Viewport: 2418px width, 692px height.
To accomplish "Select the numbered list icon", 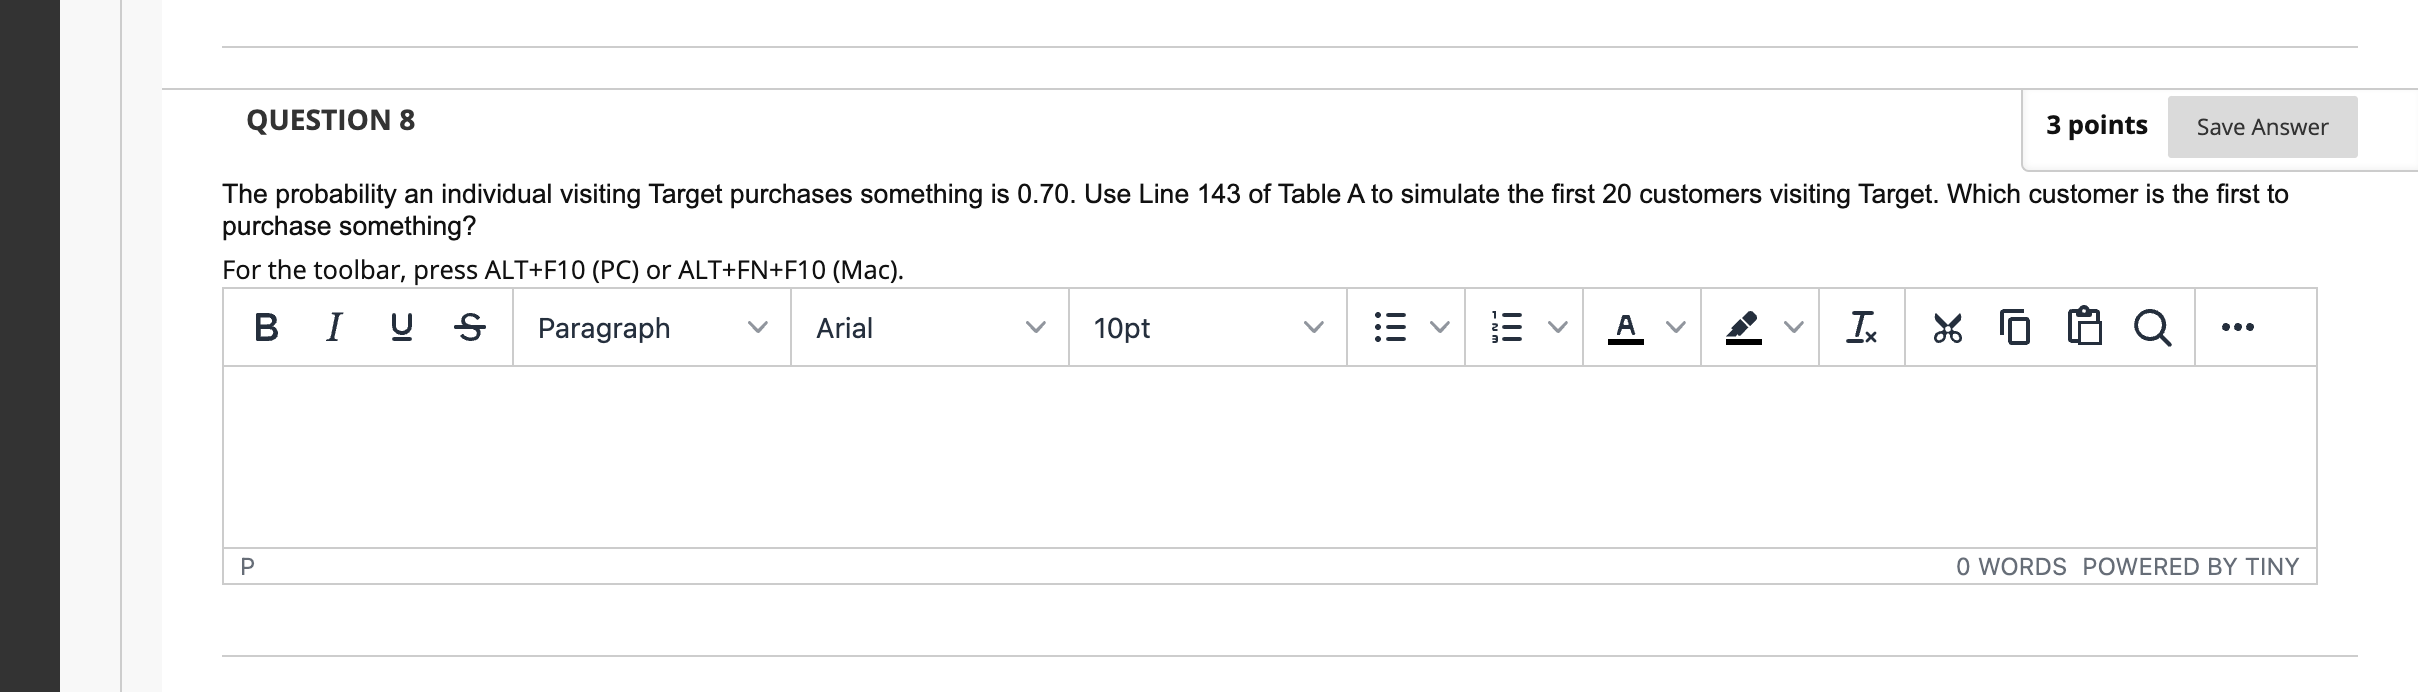I will coord(1506,328).
